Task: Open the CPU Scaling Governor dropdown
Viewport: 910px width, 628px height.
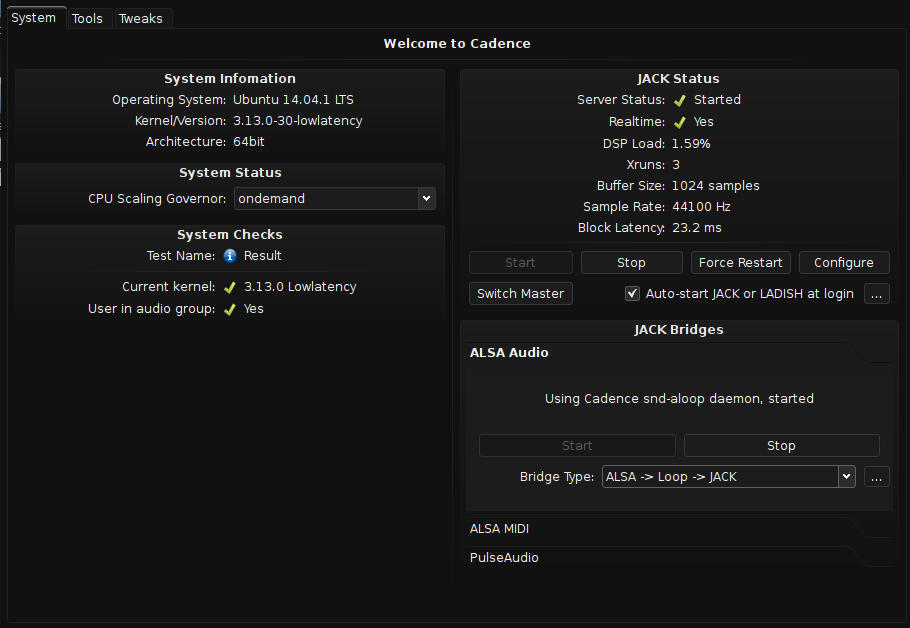Action: tap(335, 199)
